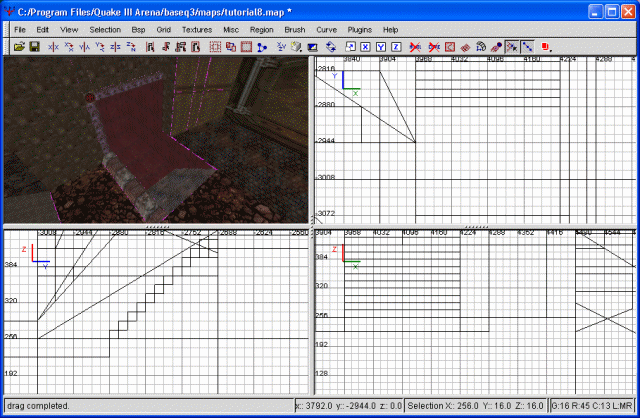Toggle the first red-crossed don't-select icon
640x418 pixels.
(415, 47)
